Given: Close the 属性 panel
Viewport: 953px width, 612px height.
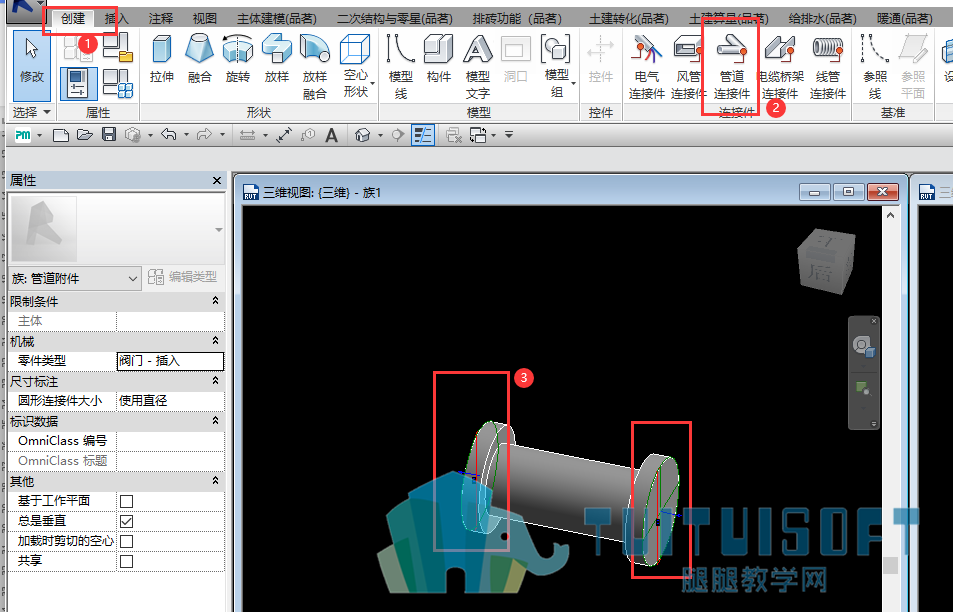Looking at the screenshot, I should pyautogui.click(x=217, y=181).
